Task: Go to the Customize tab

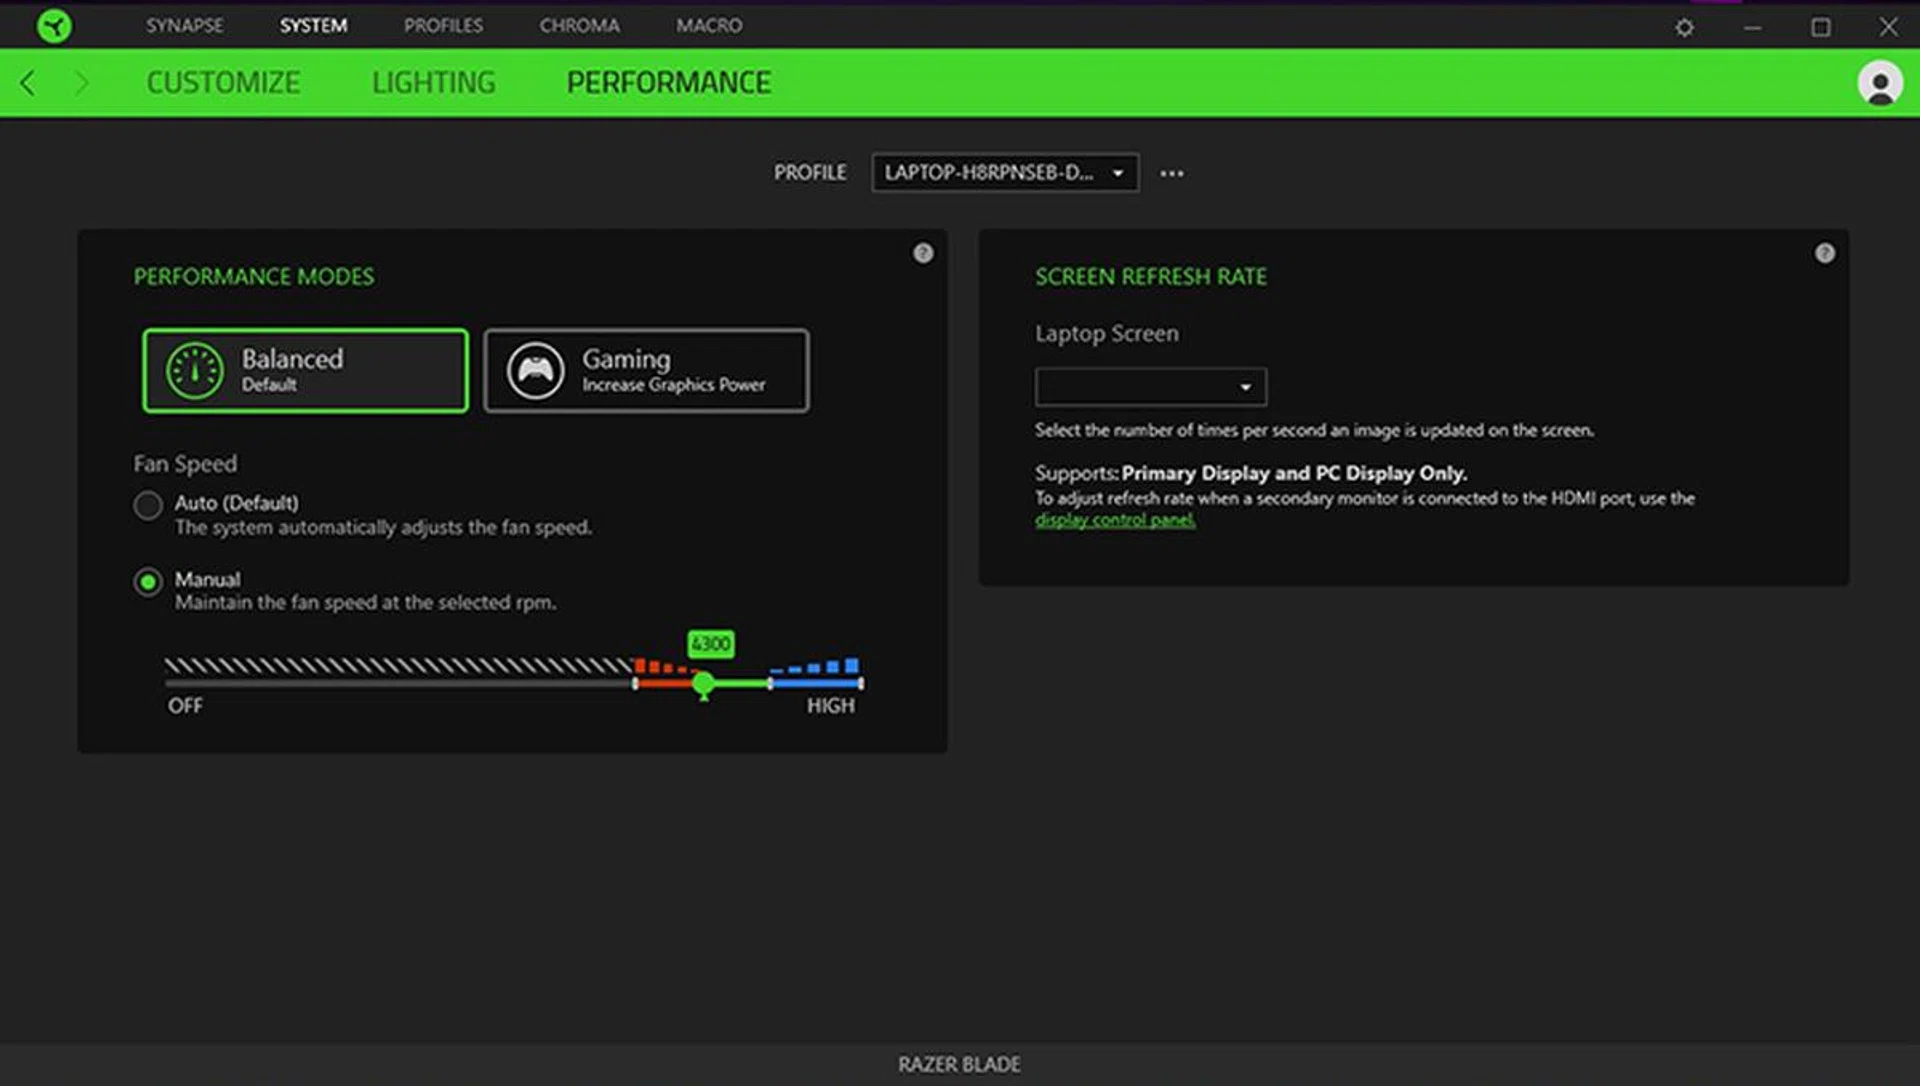Action: coord(223,83)
